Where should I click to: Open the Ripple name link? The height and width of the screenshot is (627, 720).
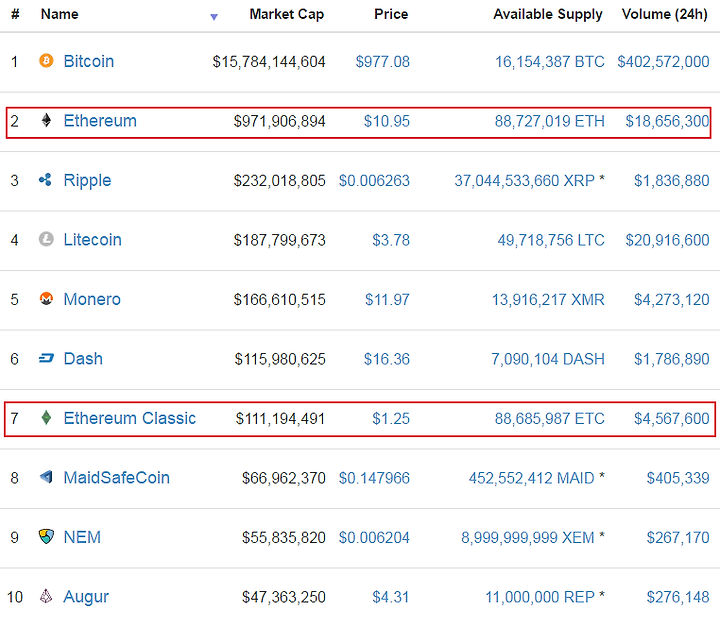click(x=87, y=181)
